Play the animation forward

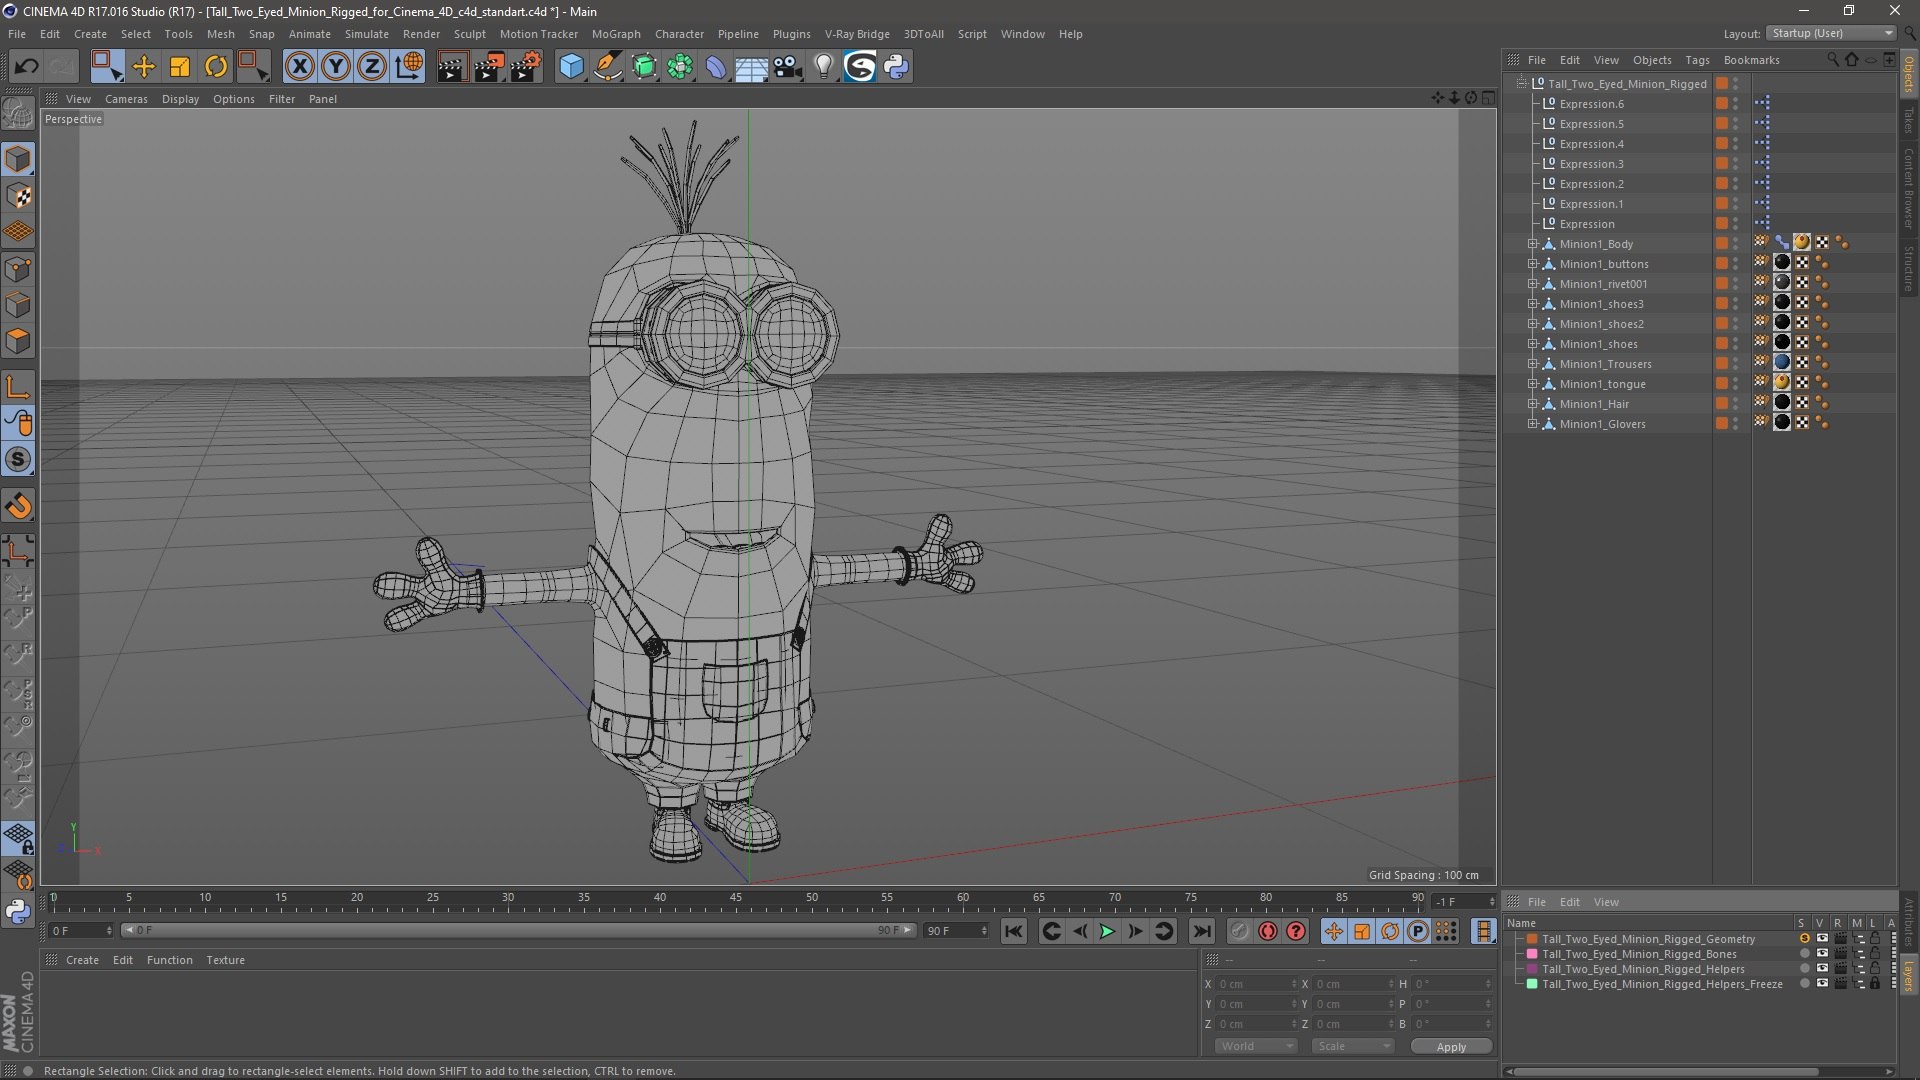point(1107,931)
